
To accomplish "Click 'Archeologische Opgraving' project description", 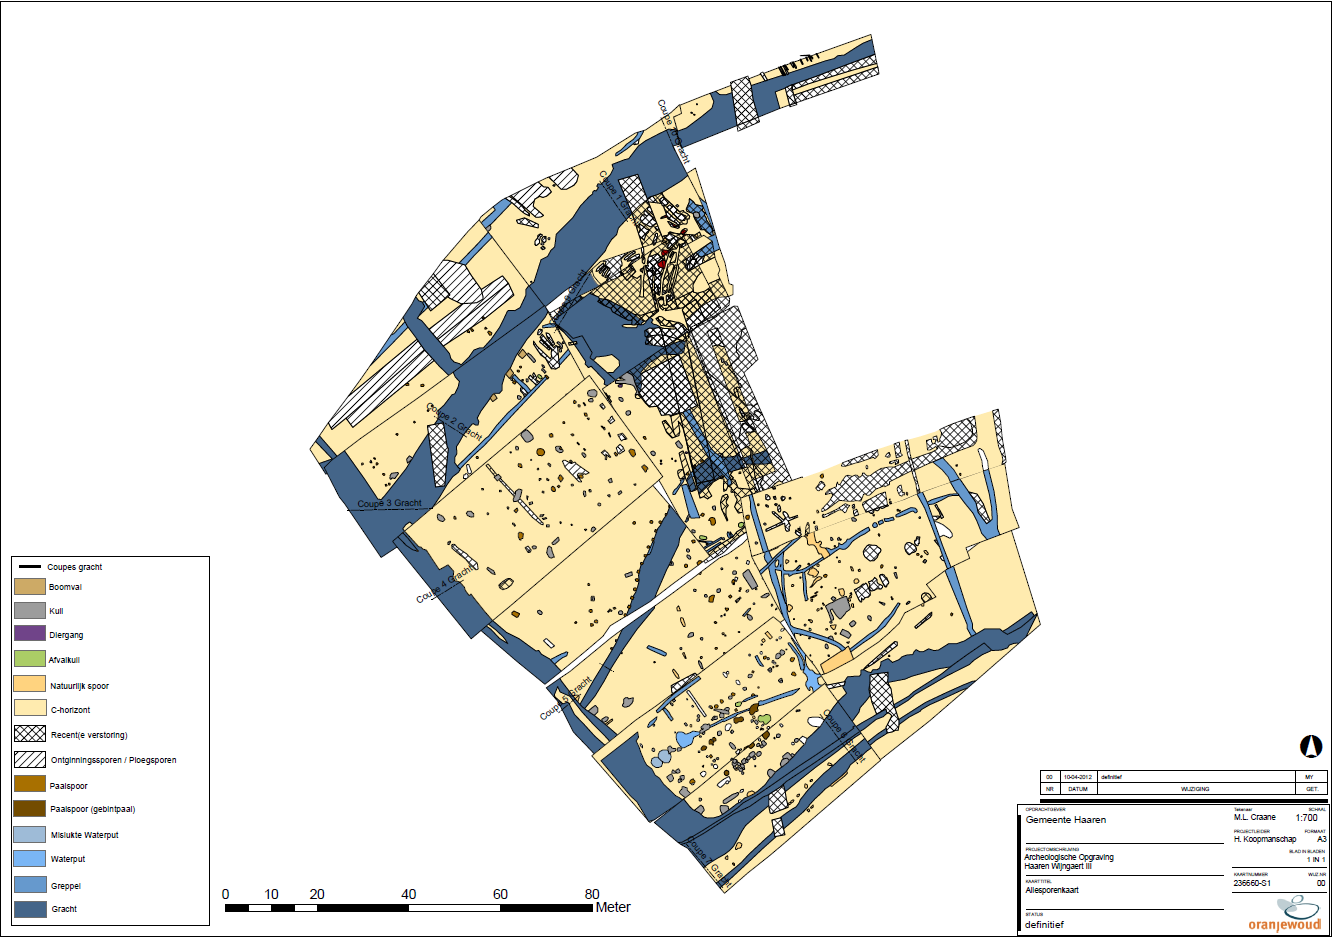I will [x=1068, y=857].
